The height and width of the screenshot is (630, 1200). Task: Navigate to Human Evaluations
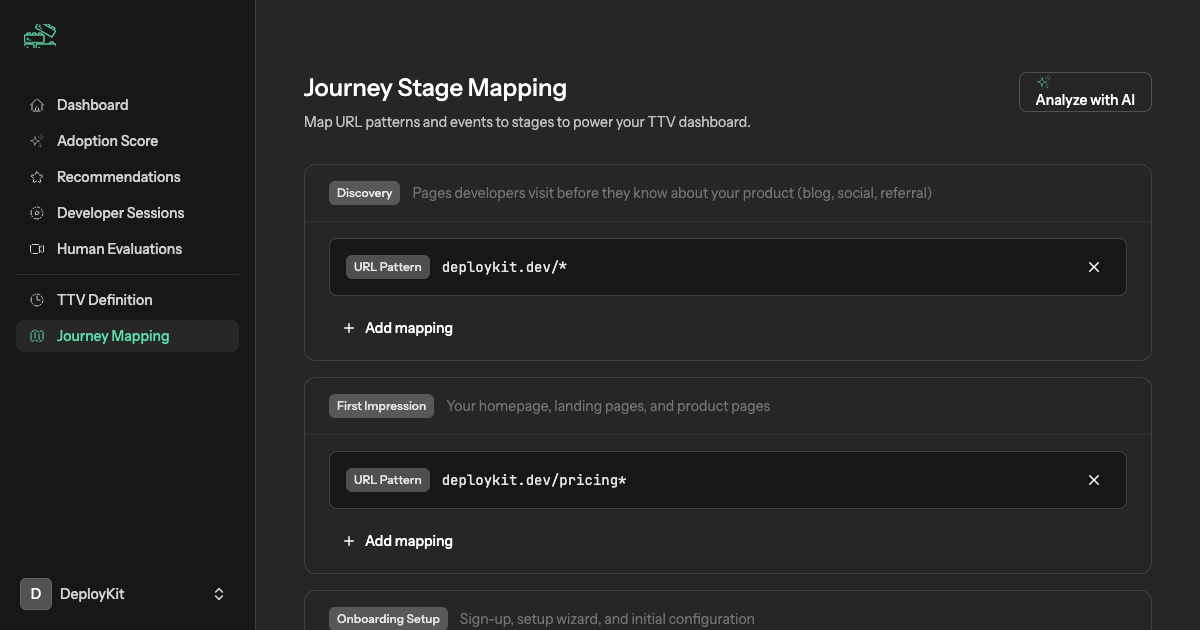point(118,248)
